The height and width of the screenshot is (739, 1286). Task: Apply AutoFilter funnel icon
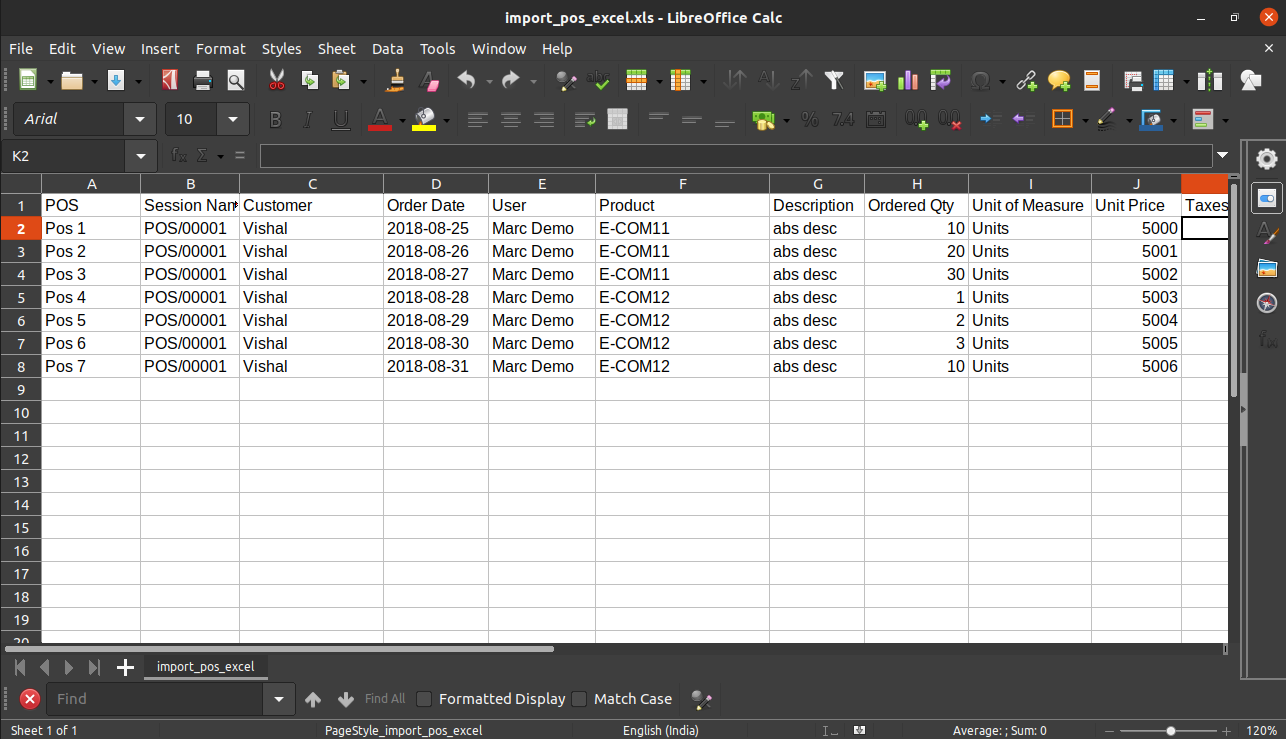[x=833, y=81]
